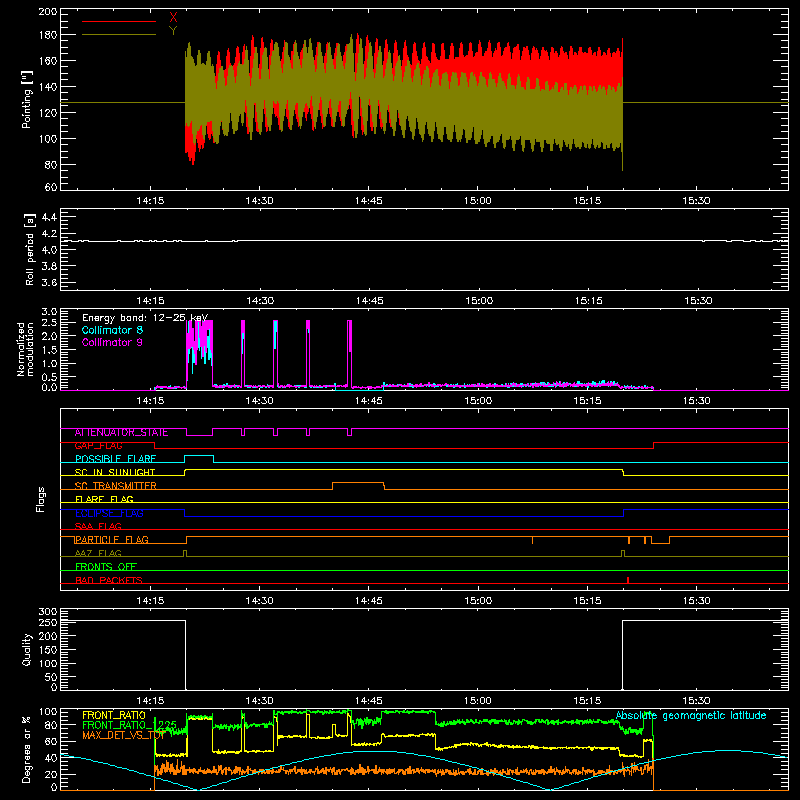Viewport: 800px width, 800px height.
Task: Click the FLARE_FLAG label
Action: (104, 499)
